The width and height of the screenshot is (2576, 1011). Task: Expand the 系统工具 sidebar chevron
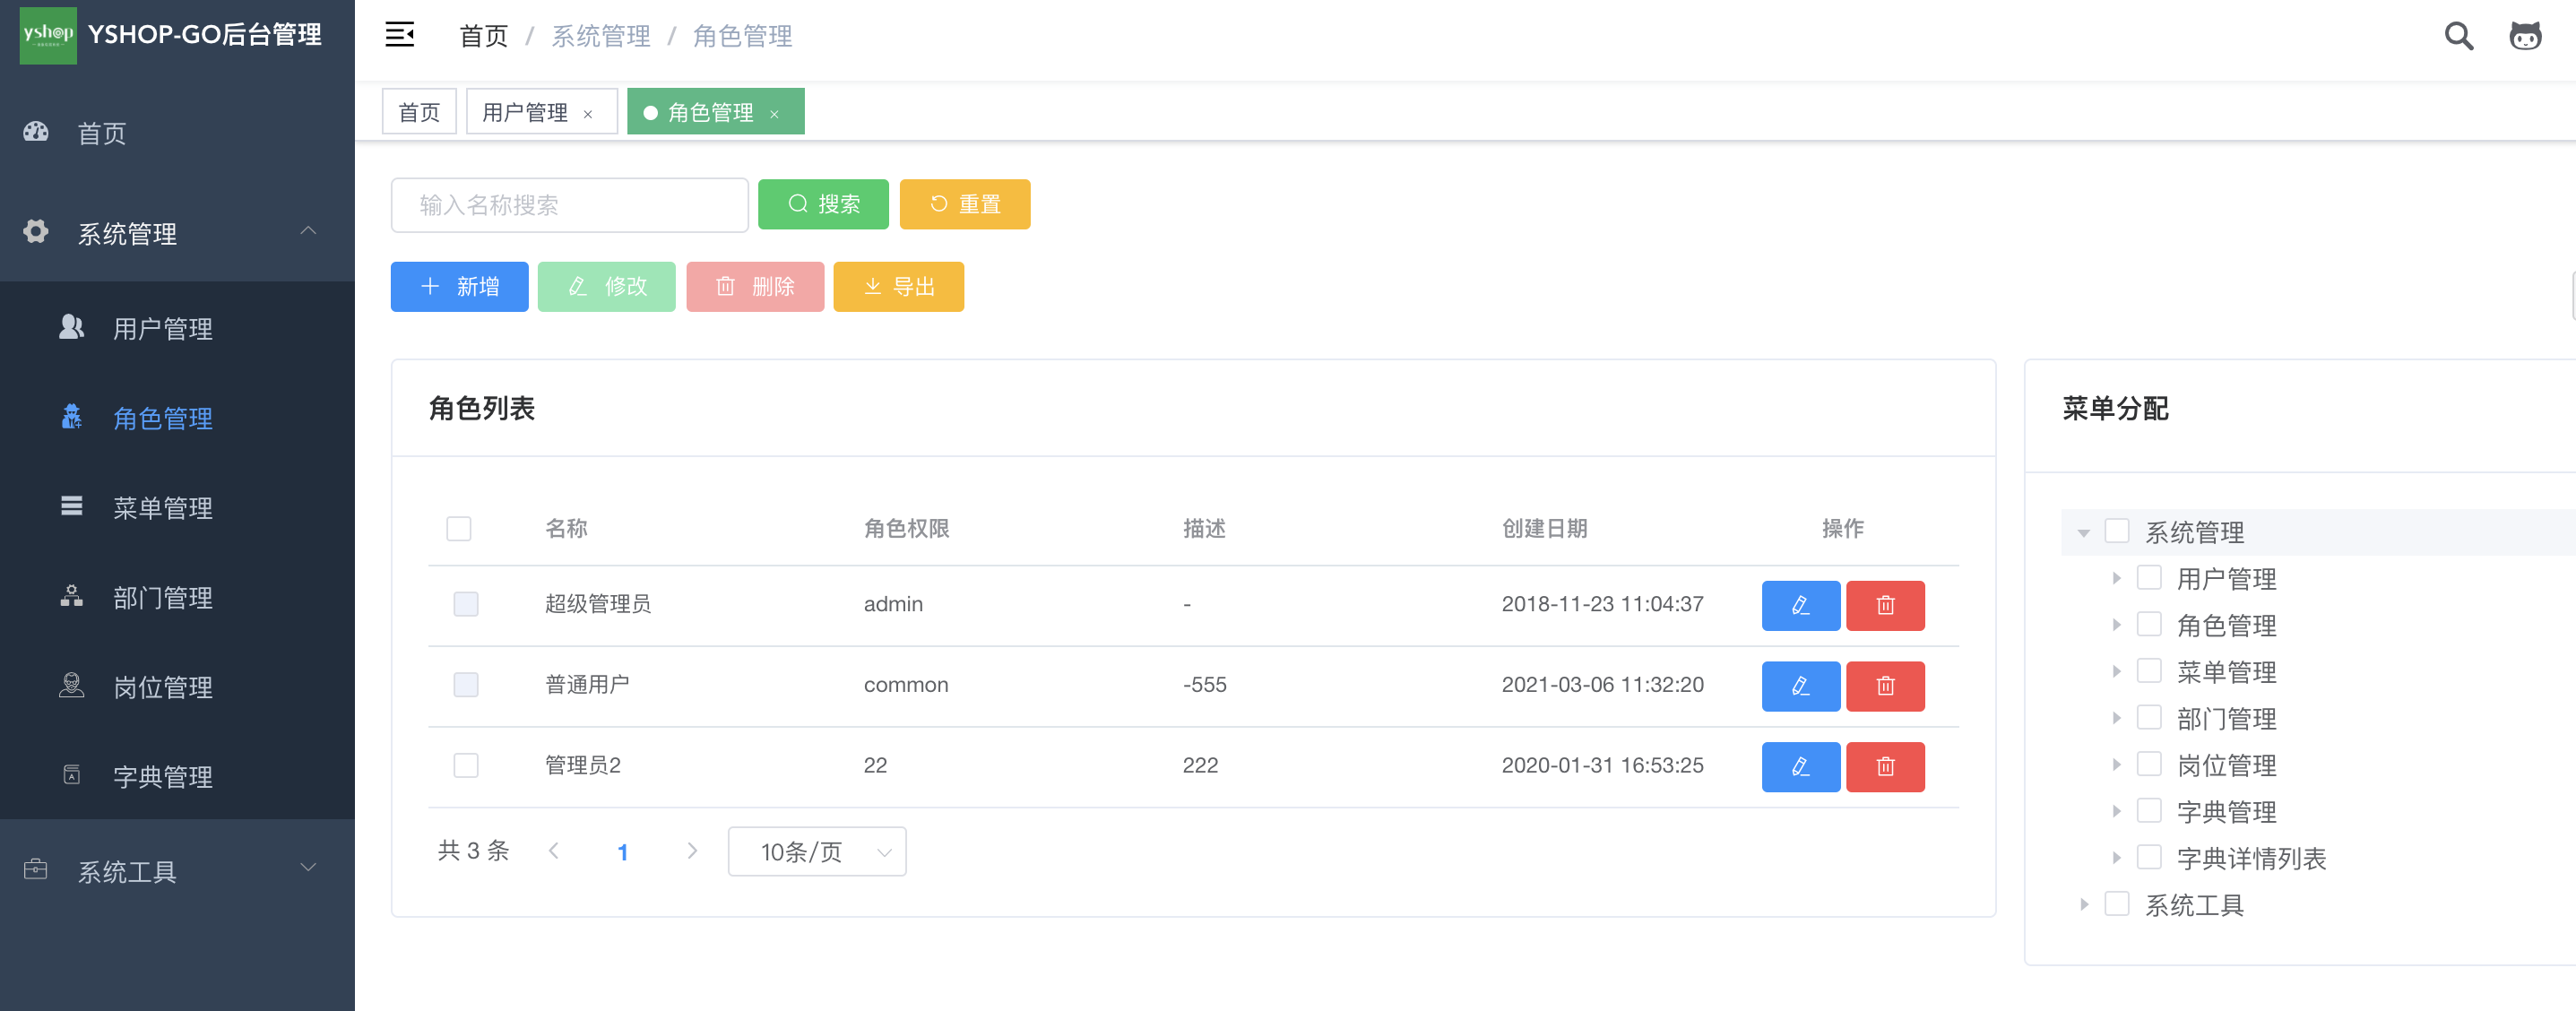(x=308, y=868)
